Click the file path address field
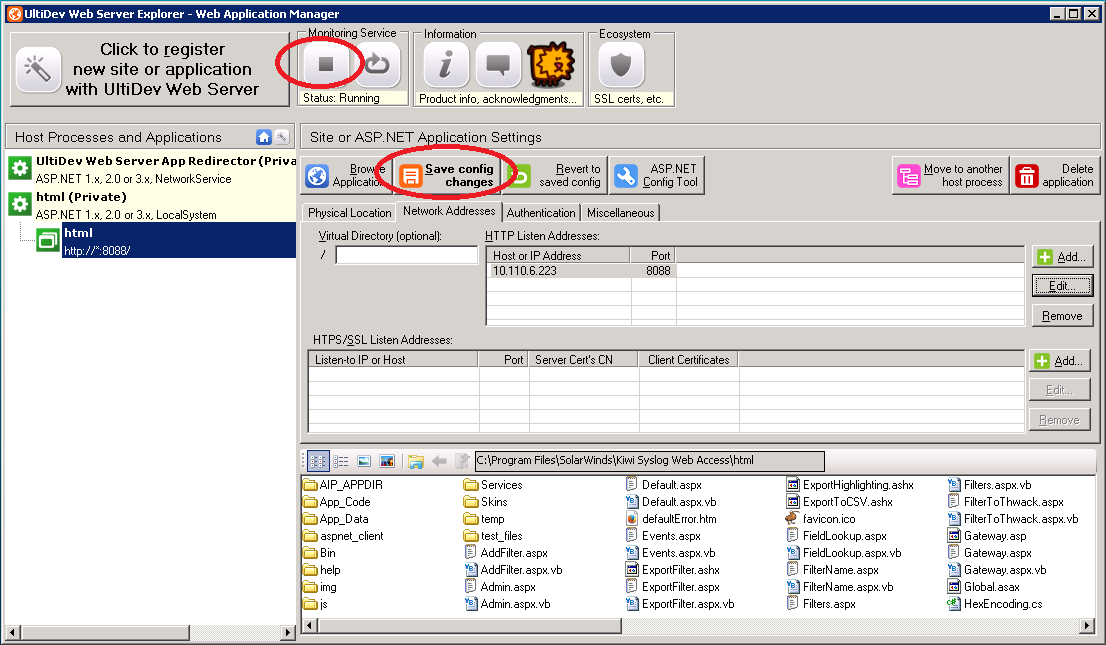 (649, 461)
